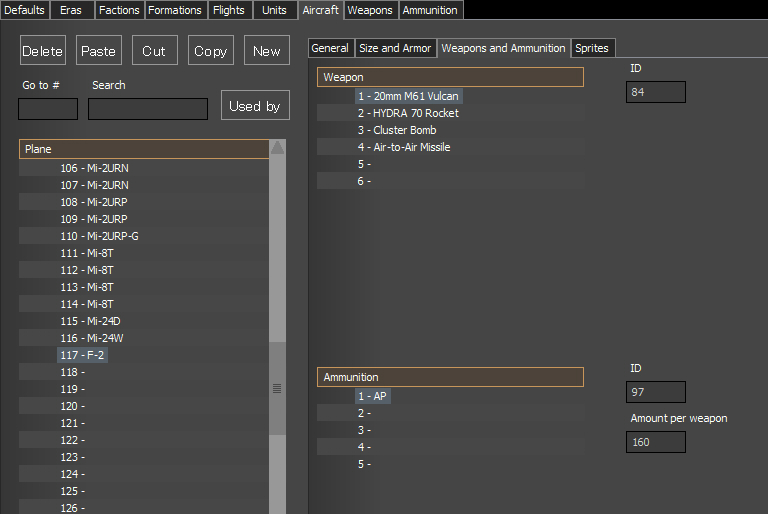
Task: Open the Units tab
Action: point(275,10)
